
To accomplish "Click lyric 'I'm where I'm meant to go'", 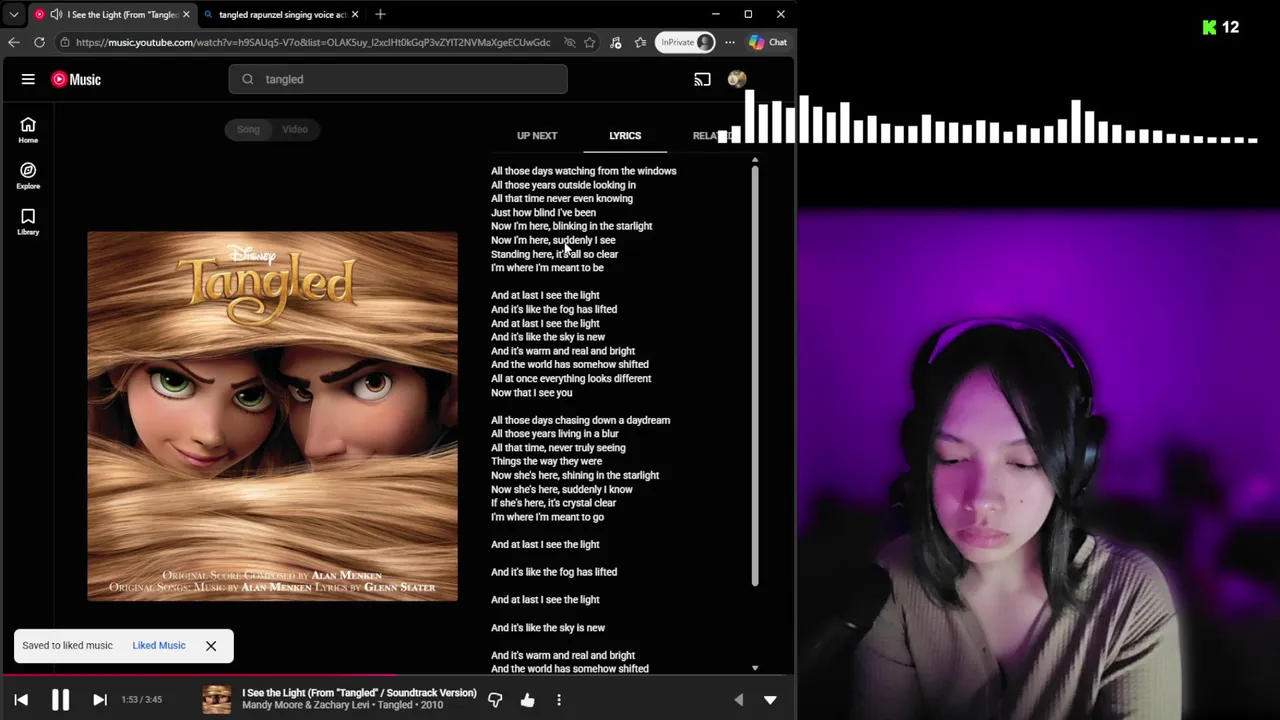I will pyautogui.click(x=547, y=517).
